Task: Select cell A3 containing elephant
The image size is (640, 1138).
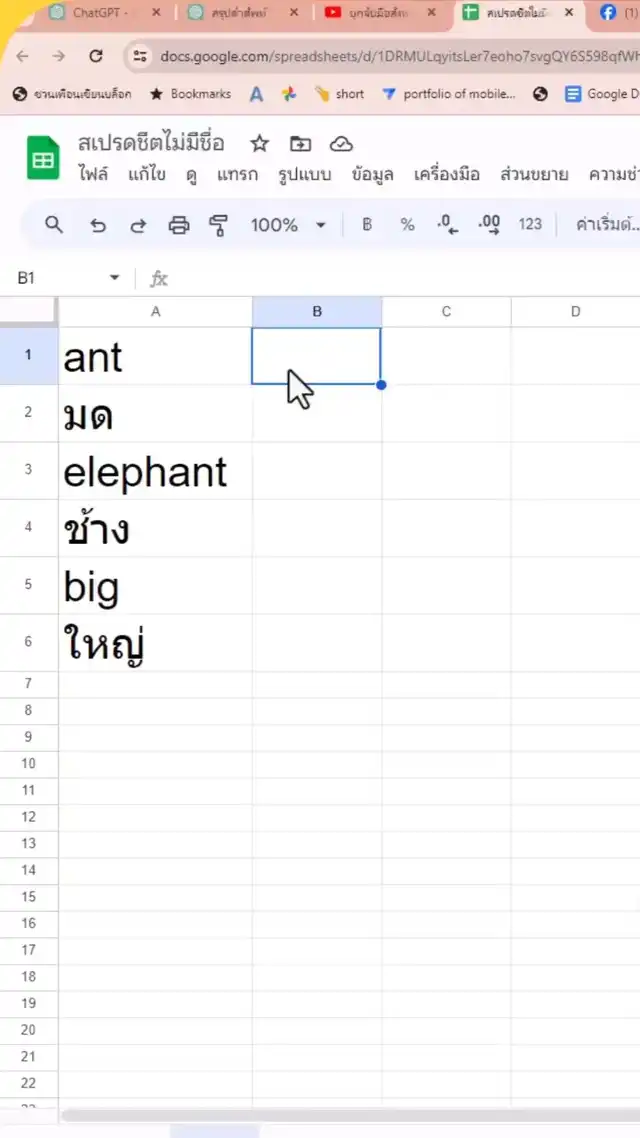Action: tap(155, 471)
